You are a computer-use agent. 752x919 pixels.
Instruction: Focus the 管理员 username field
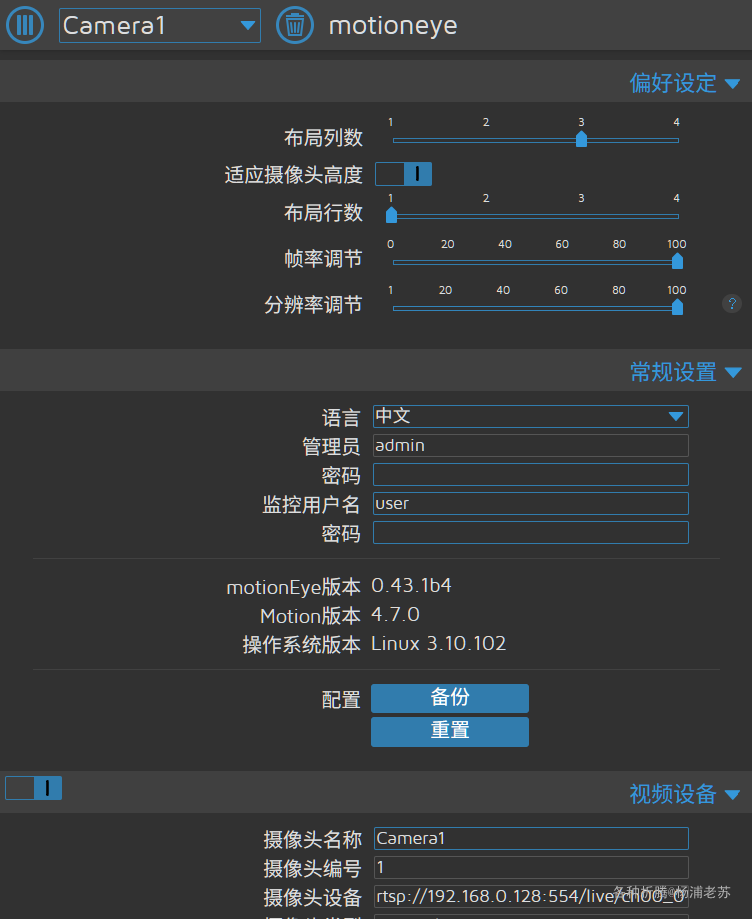tap(530, 445)
